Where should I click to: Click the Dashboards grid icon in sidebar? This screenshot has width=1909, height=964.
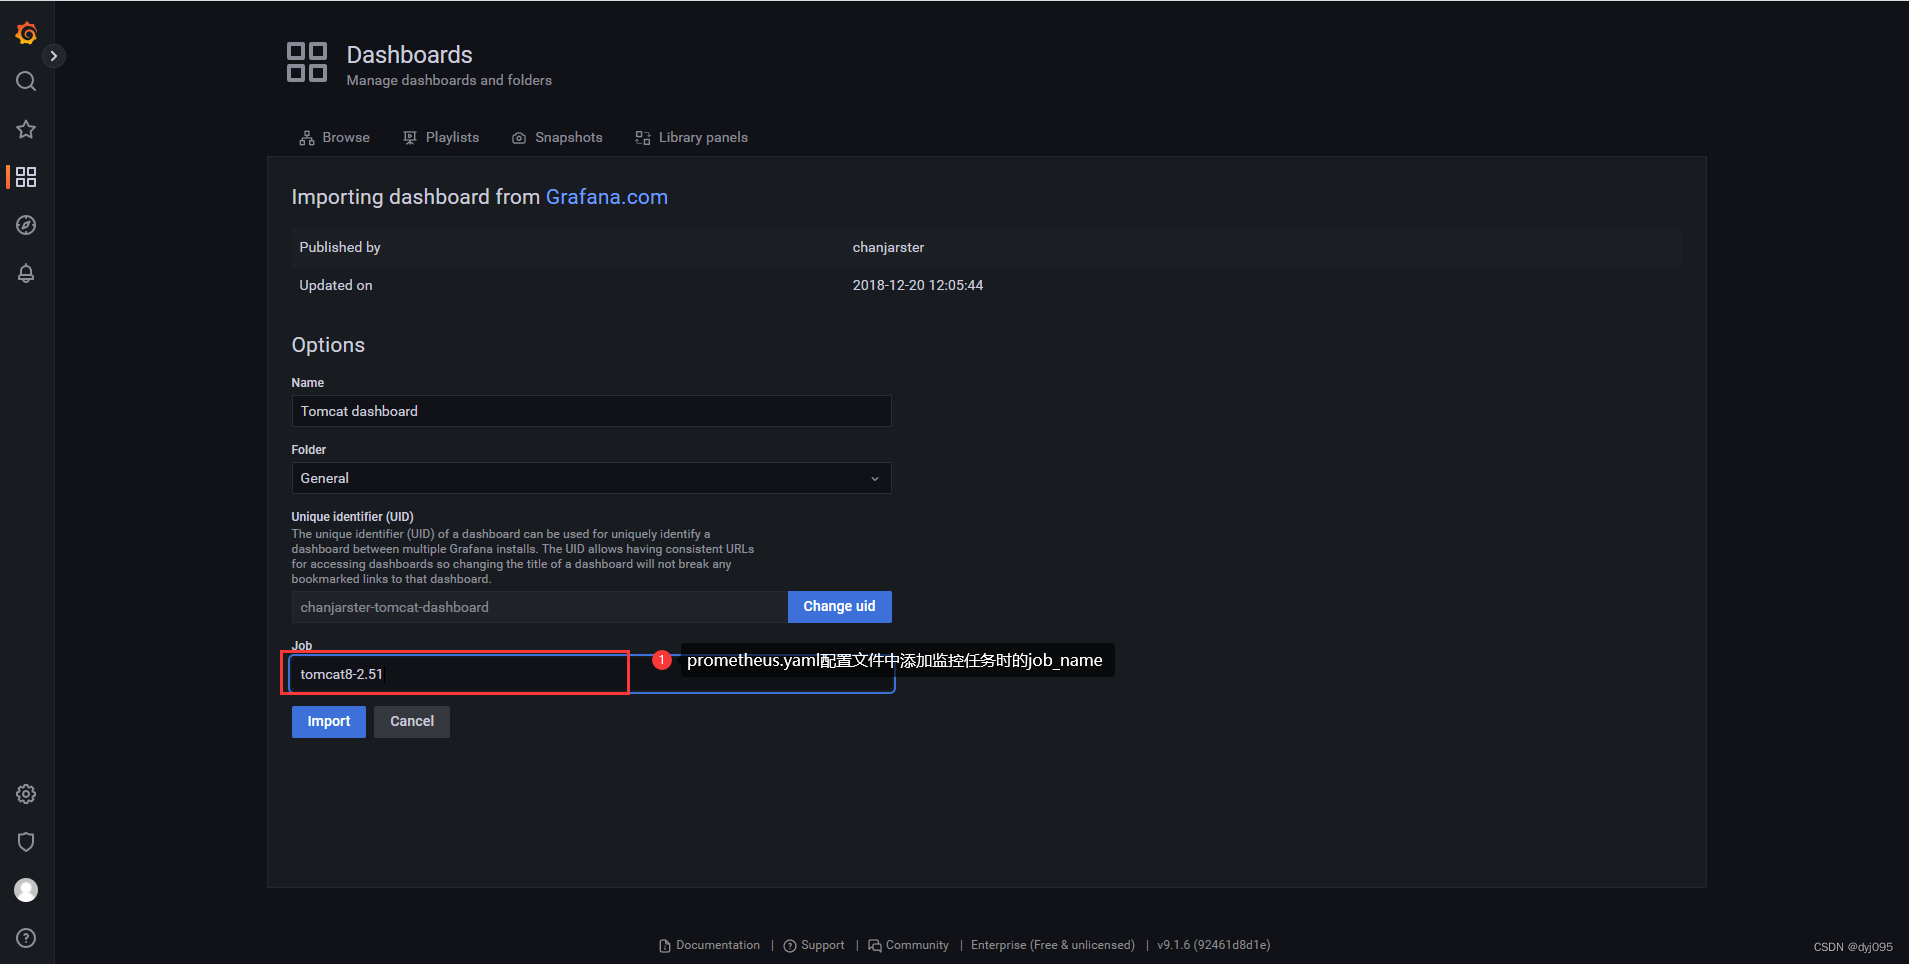tap(25, 177)
